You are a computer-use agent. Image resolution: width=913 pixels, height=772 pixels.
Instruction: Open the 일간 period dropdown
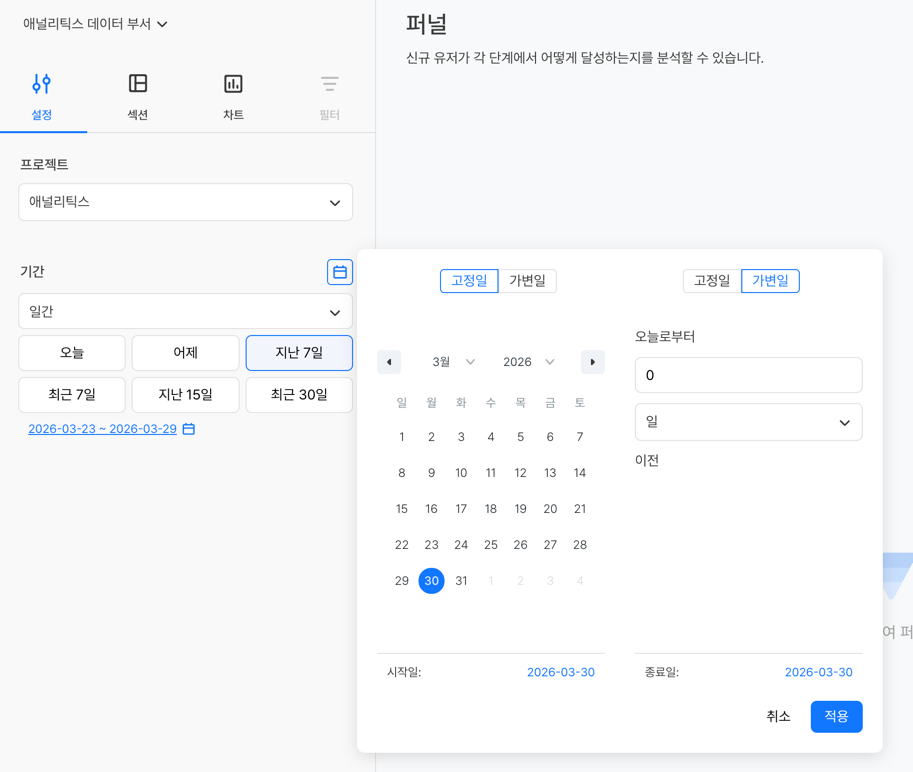[186, 312]
